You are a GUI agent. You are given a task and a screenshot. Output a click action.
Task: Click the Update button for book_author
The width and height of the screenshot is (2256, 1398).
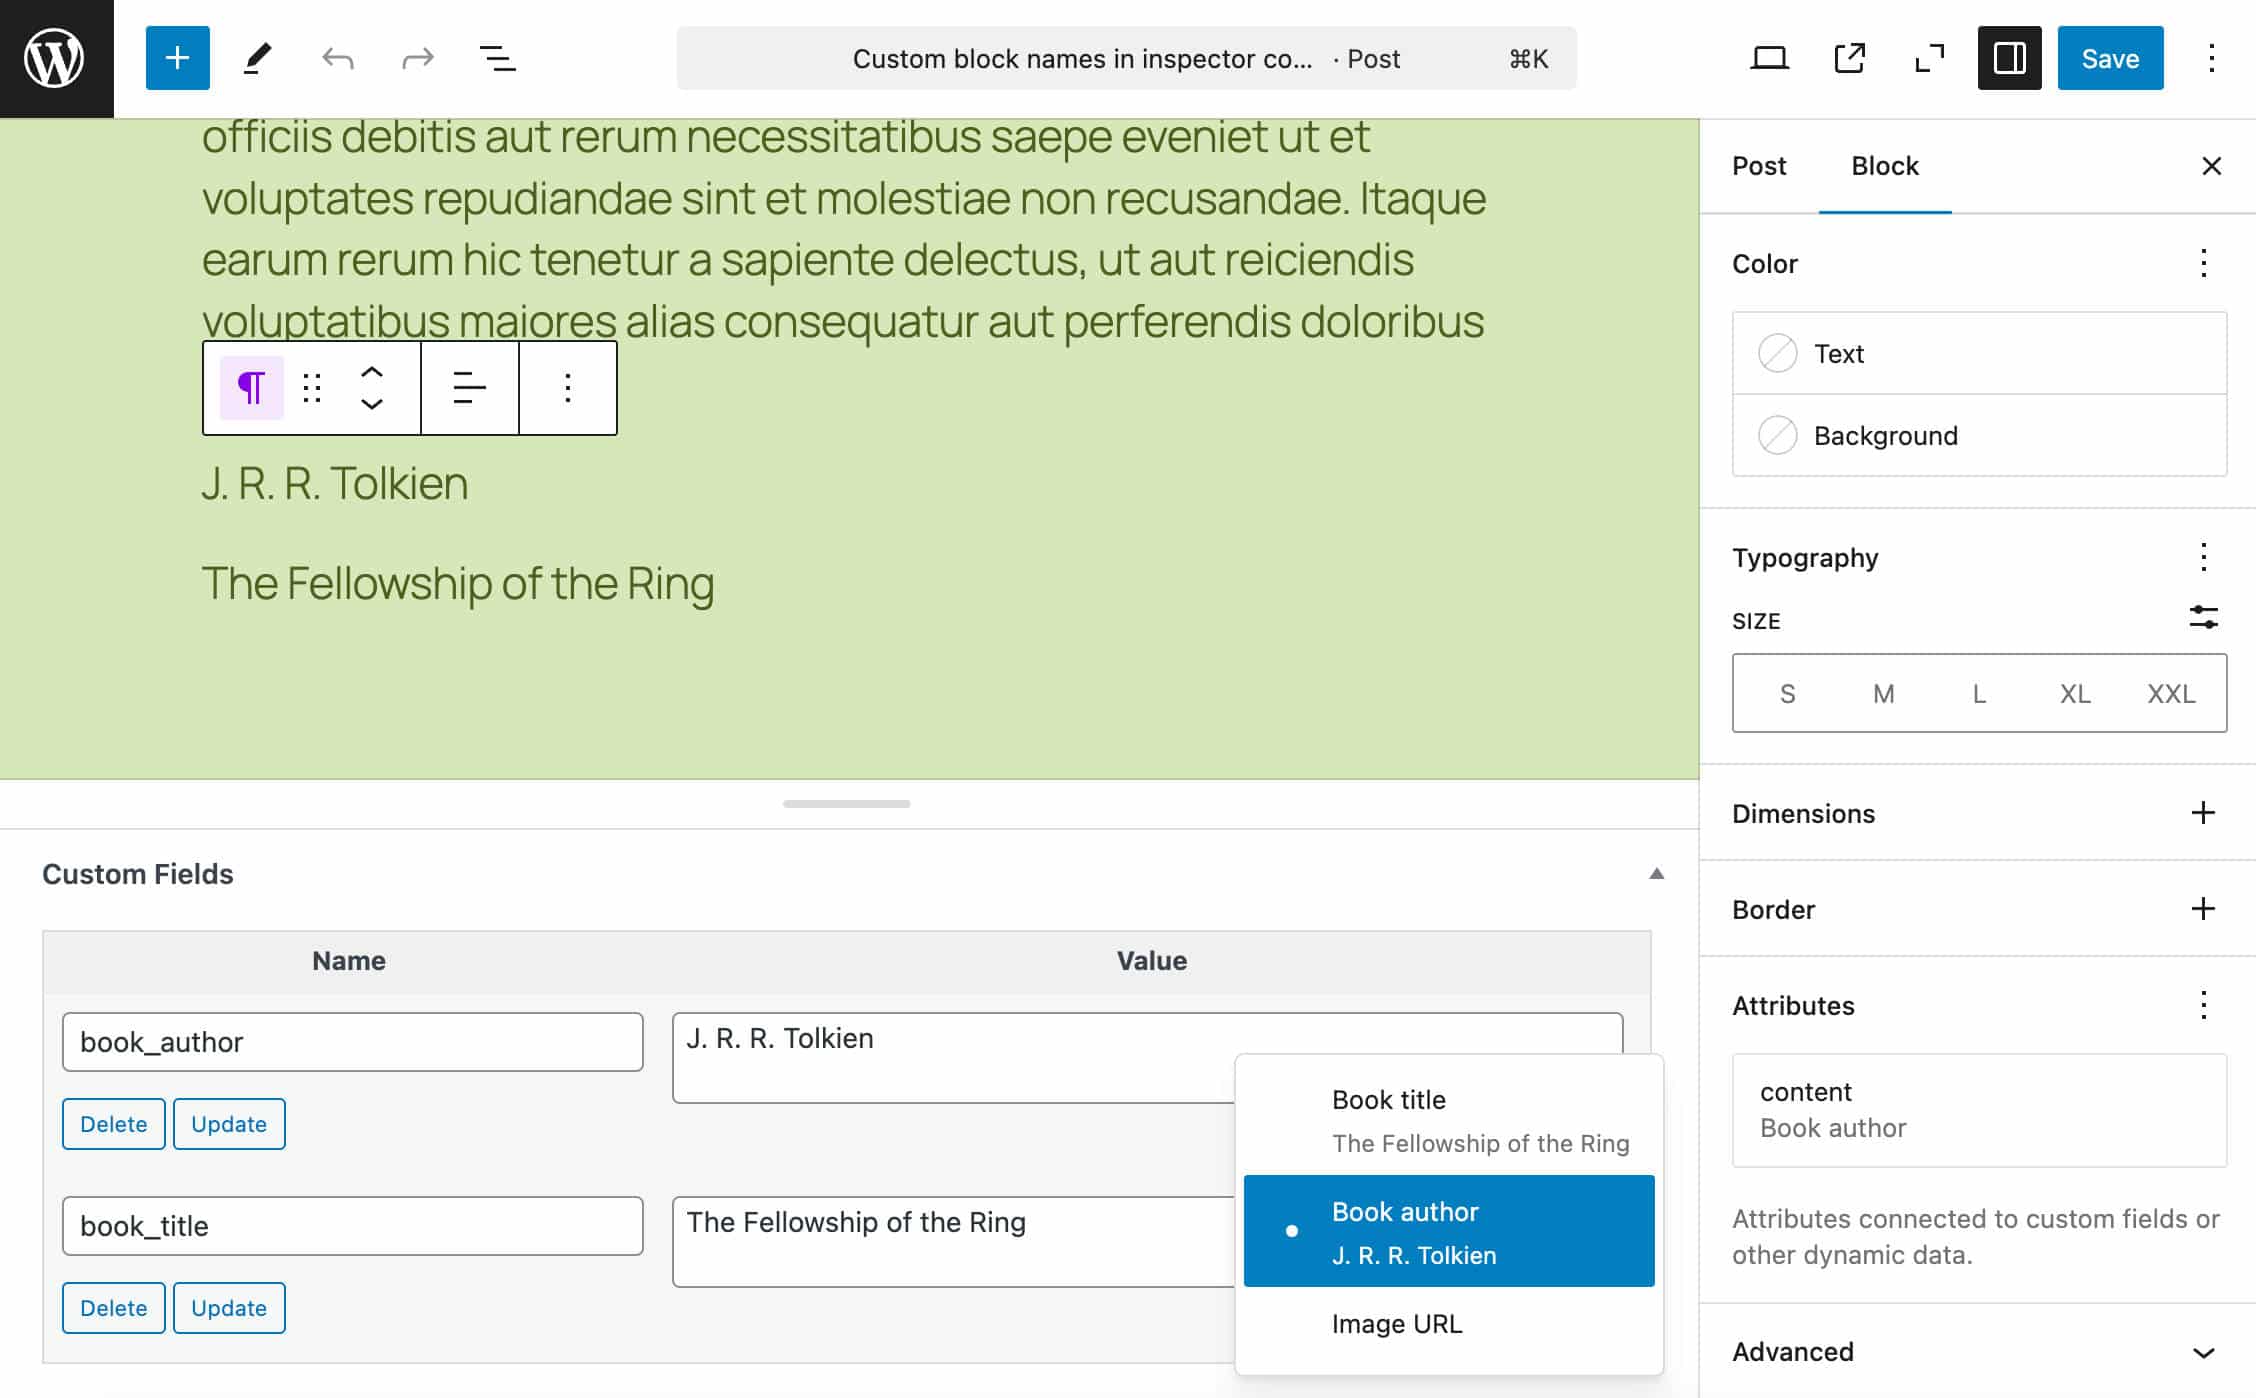click(x=227, y=1123)
